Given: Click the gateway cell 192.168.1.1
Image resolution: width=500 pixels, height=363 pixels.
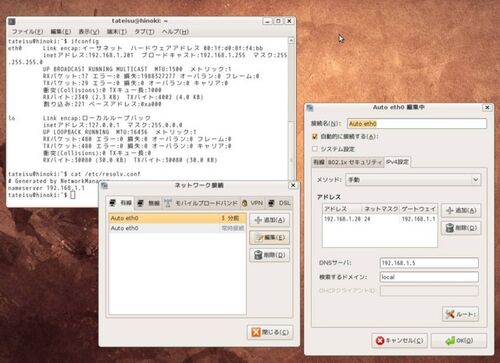Looking at the screenshot, I should pyautogui.click(x=418, y=219).
